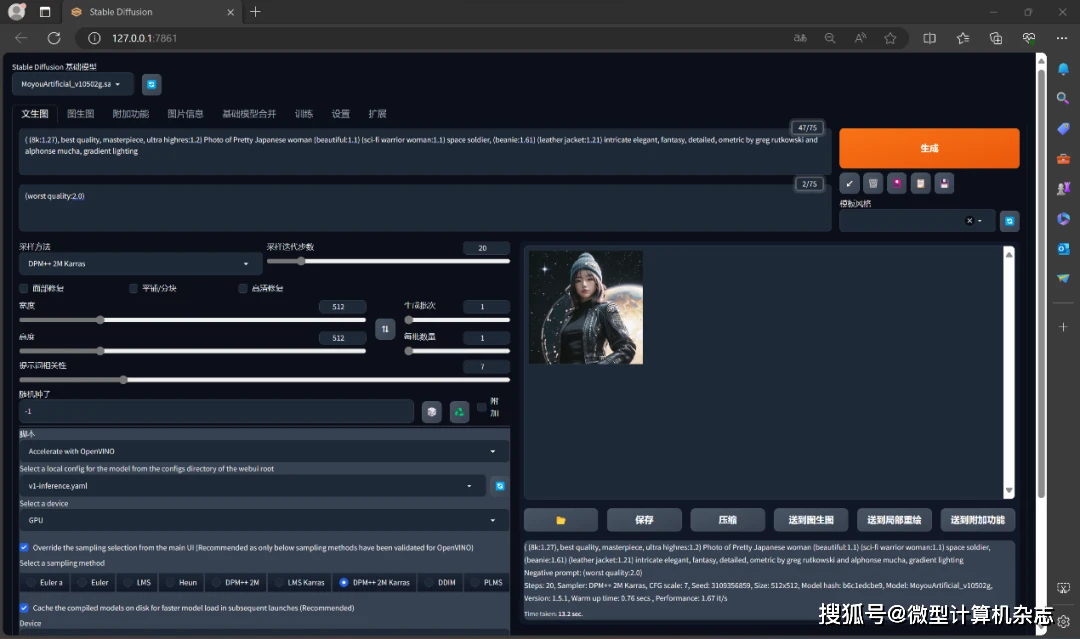Click the trash clear-prompt icon
The image size is (1080, 639).
tap(873, 183)
